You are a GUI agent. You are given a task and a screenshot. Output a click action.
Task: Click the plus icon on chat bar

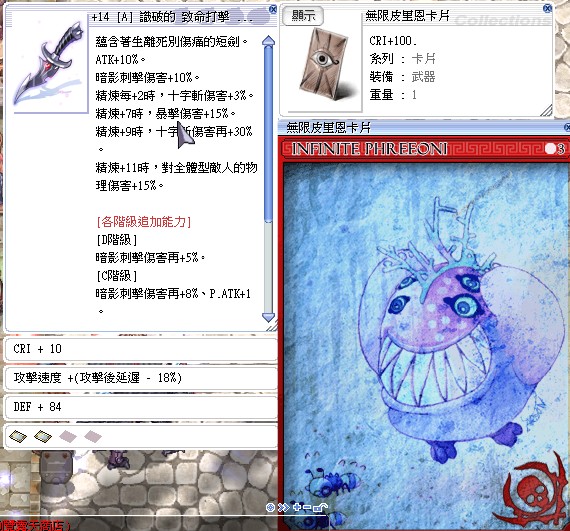[x=297, y=507]
